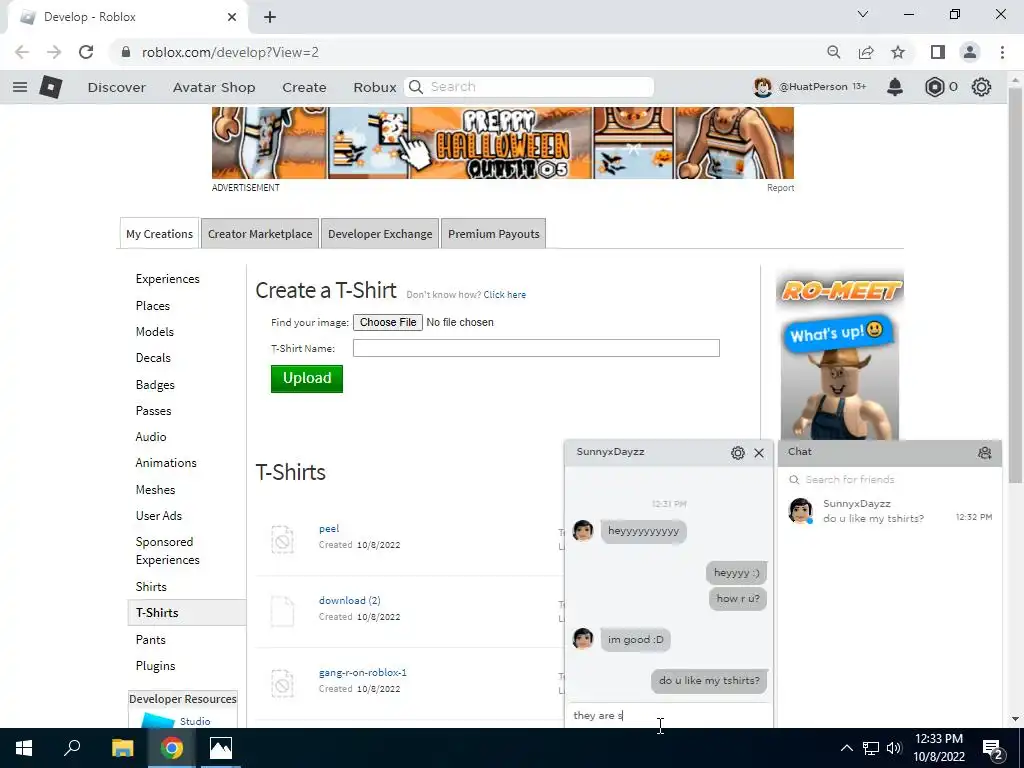The height and width of the screenshot is (768, 1024).
Task: Open the Studio link under Developer Resources
Action: pyautogui.click(x=195, y=721)
